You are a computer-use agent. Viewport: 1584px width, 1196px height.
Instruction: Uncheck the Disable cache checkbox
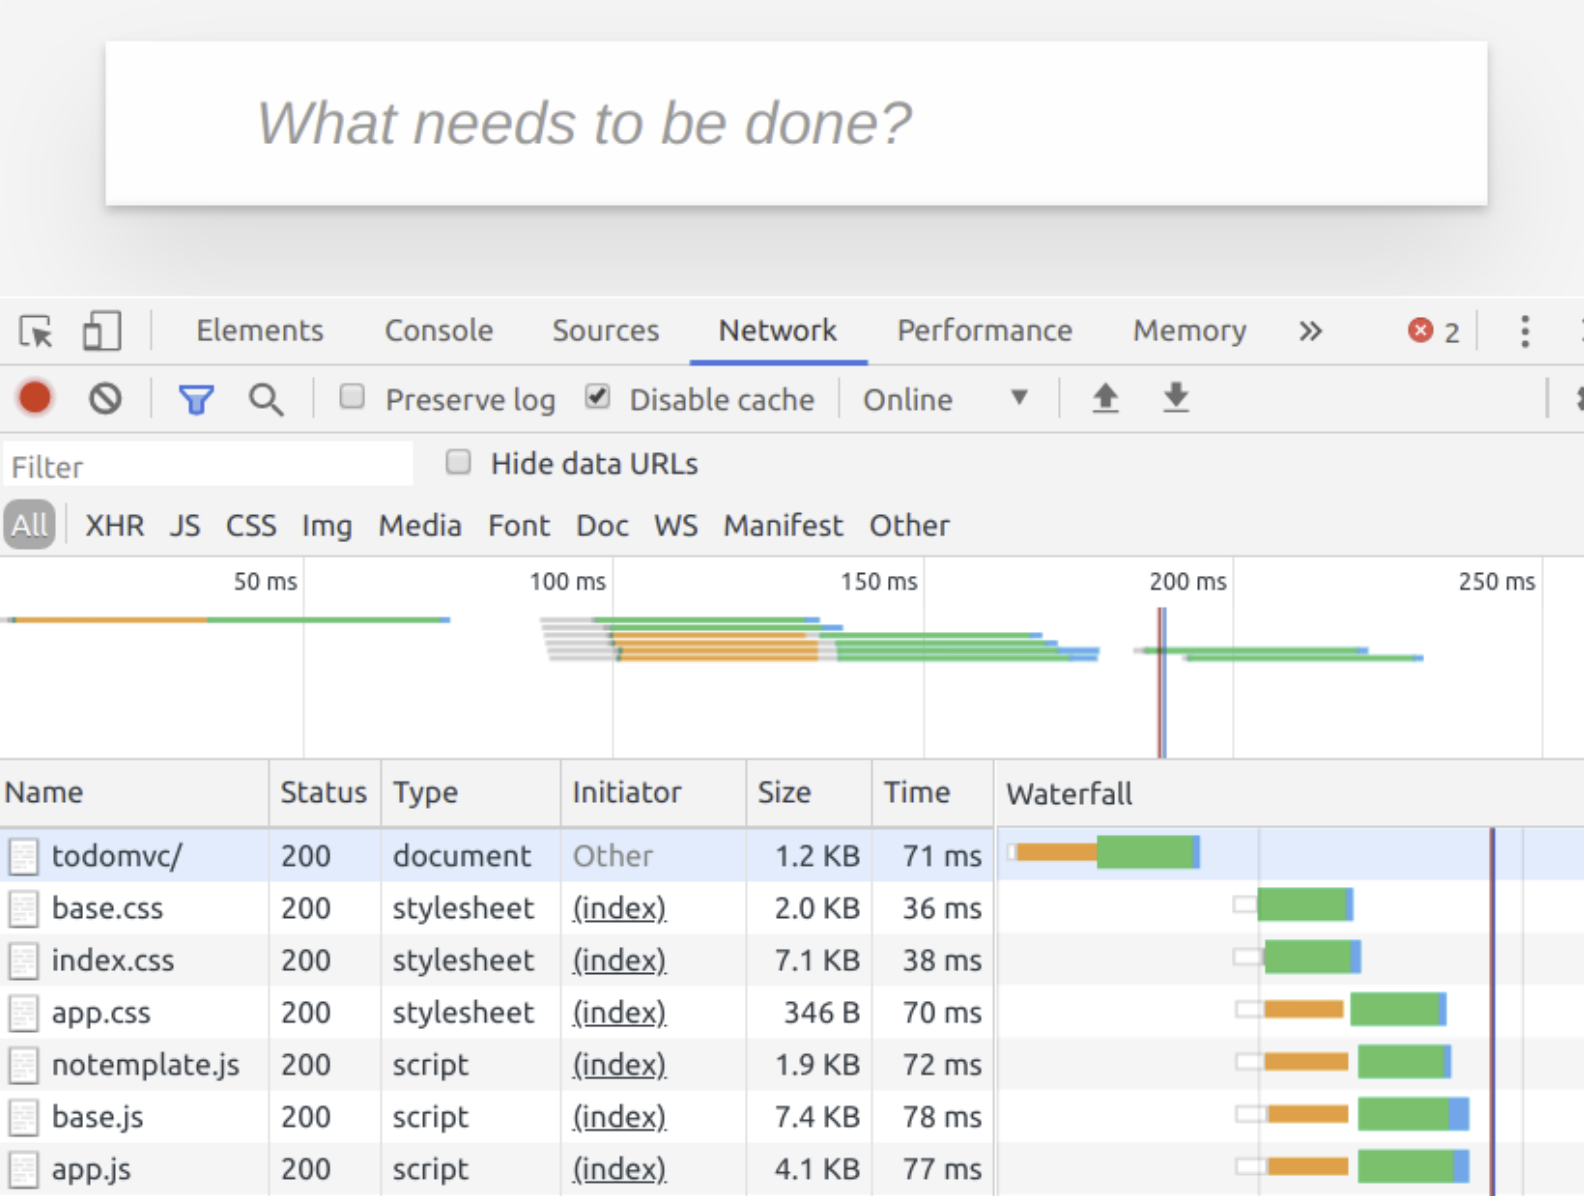tap(597, 397)
